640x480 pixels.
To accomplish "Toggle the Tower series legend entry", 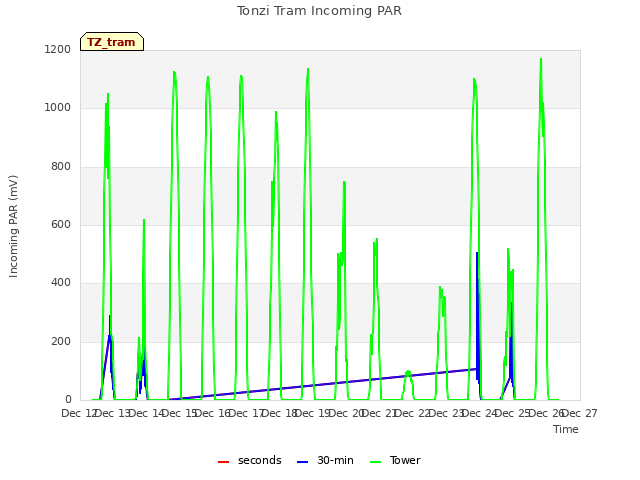I will pos(395,460).
